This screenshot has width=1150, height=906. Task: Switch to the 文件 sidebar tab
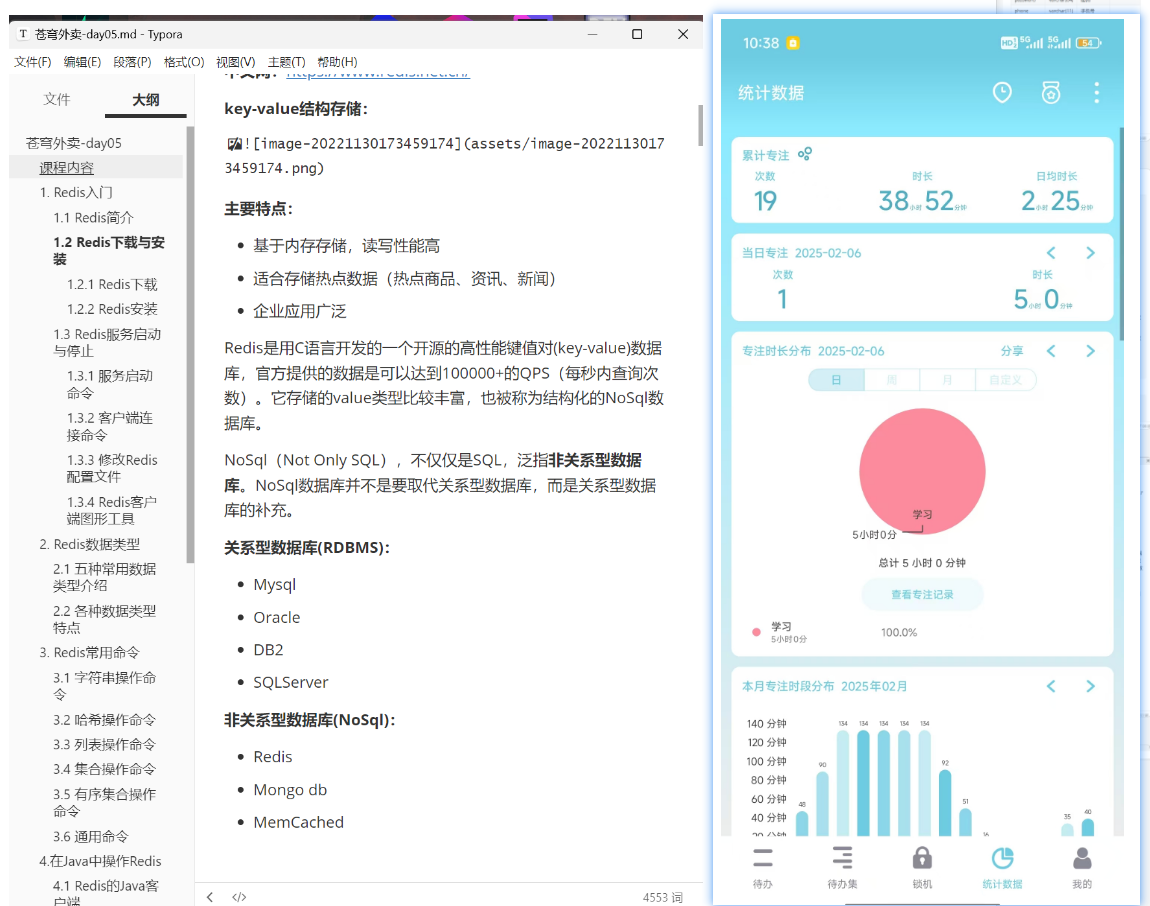click(x=56, y=99)
